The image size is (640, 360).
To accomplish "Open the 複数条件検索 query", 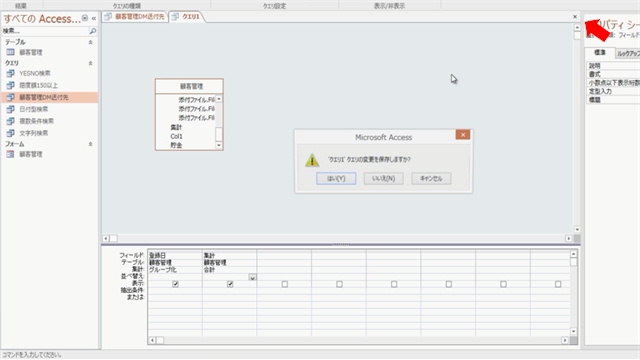I will pyautogui.click(x=36, y=121).
